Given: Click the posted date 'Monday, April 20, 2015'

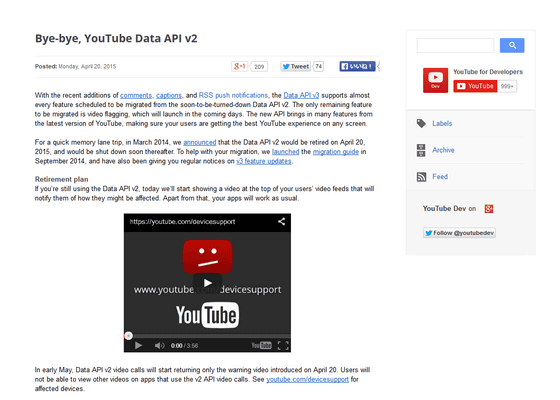Looking at the screenshot, I should pyautogui.click(x=87, y=66).
